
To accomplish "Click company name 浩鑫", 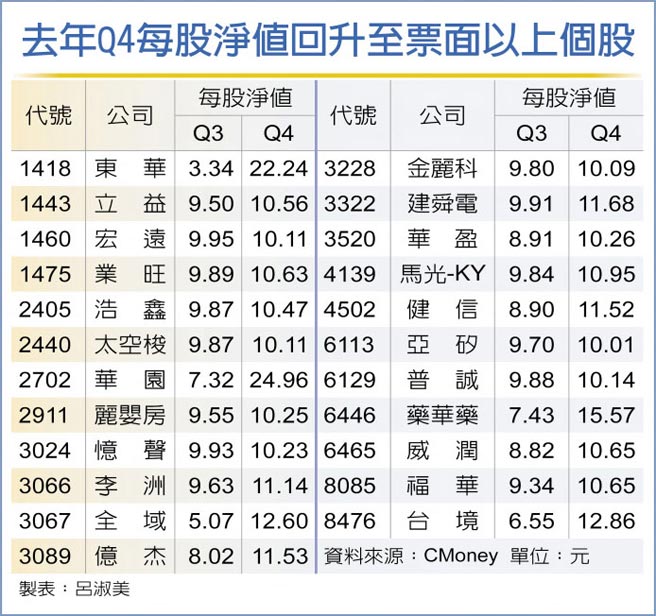I will pyautogui.click(x=130, y=310).
